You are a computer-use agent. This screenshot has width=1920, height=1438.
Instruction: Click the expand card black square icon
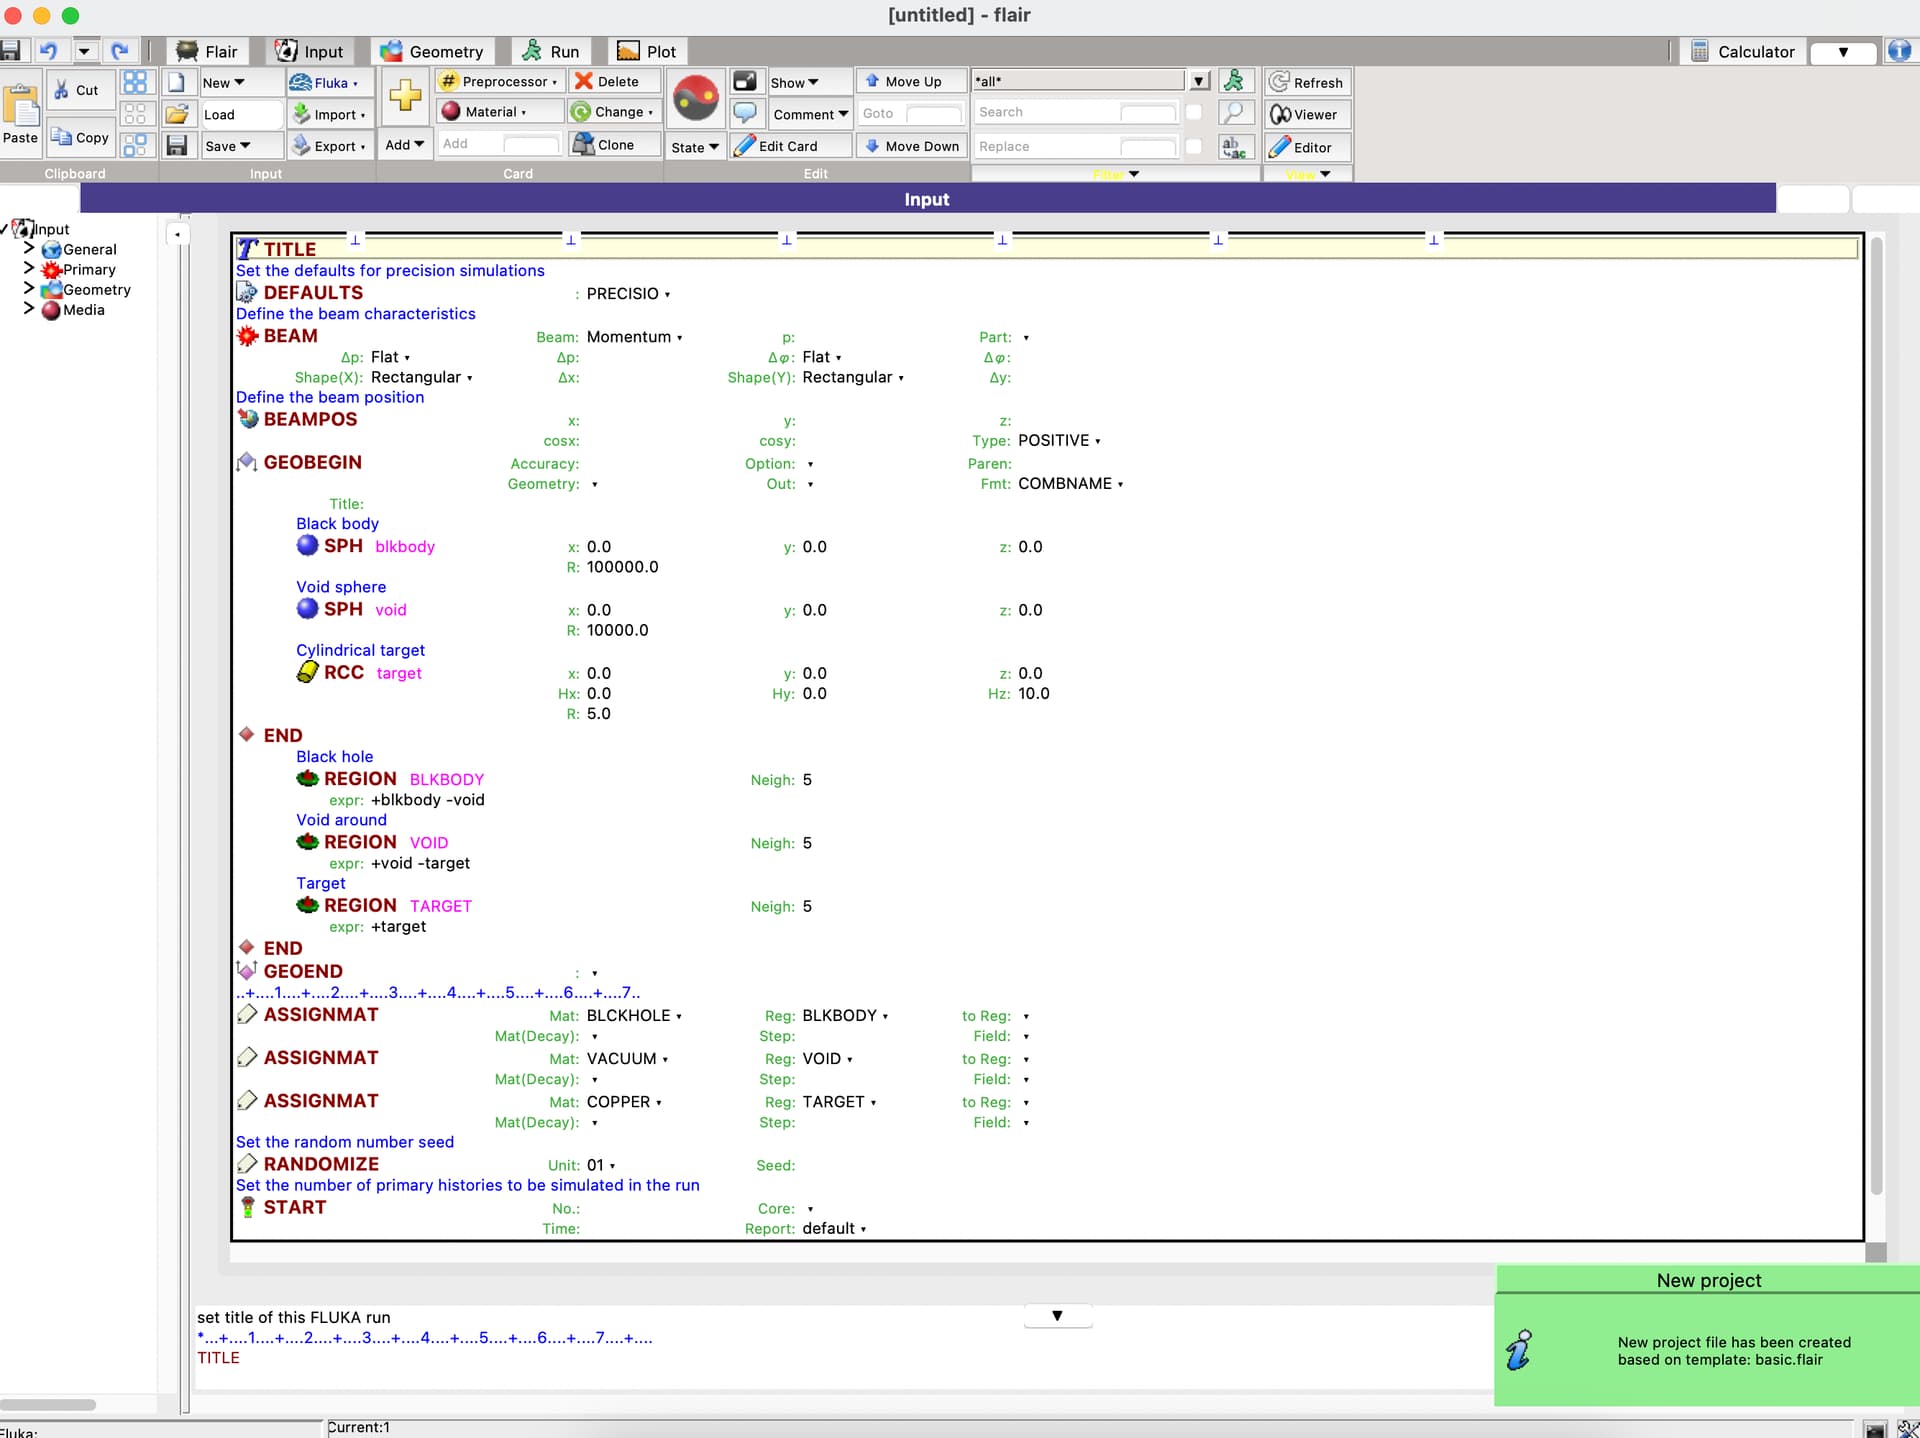tap(744, 81)
